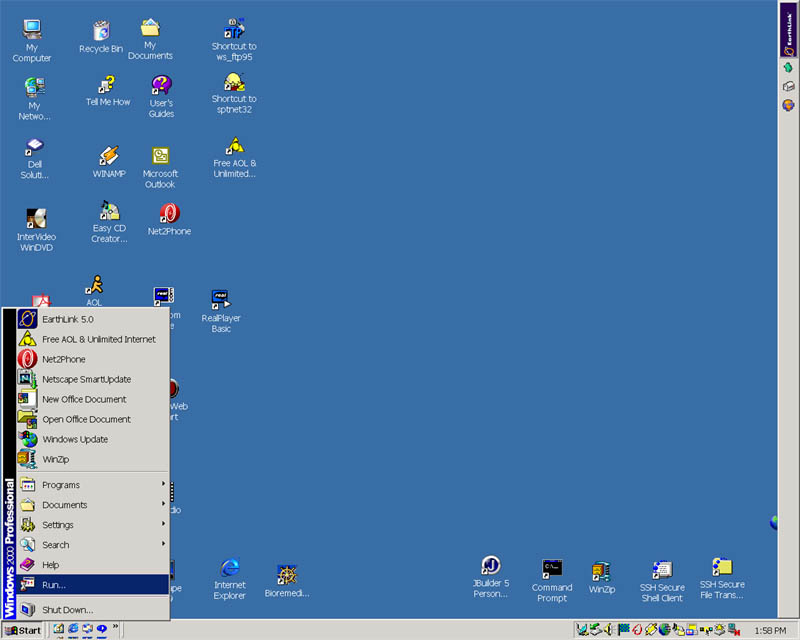Click the EarthLink logo on side toolbar

[789, 30]
